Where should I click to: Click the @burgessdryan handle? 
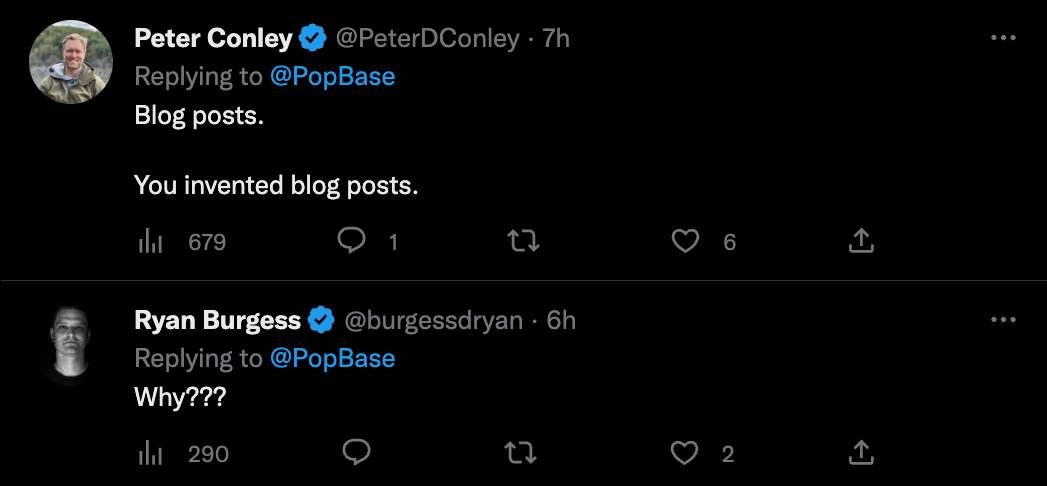[x=434, y=321]
